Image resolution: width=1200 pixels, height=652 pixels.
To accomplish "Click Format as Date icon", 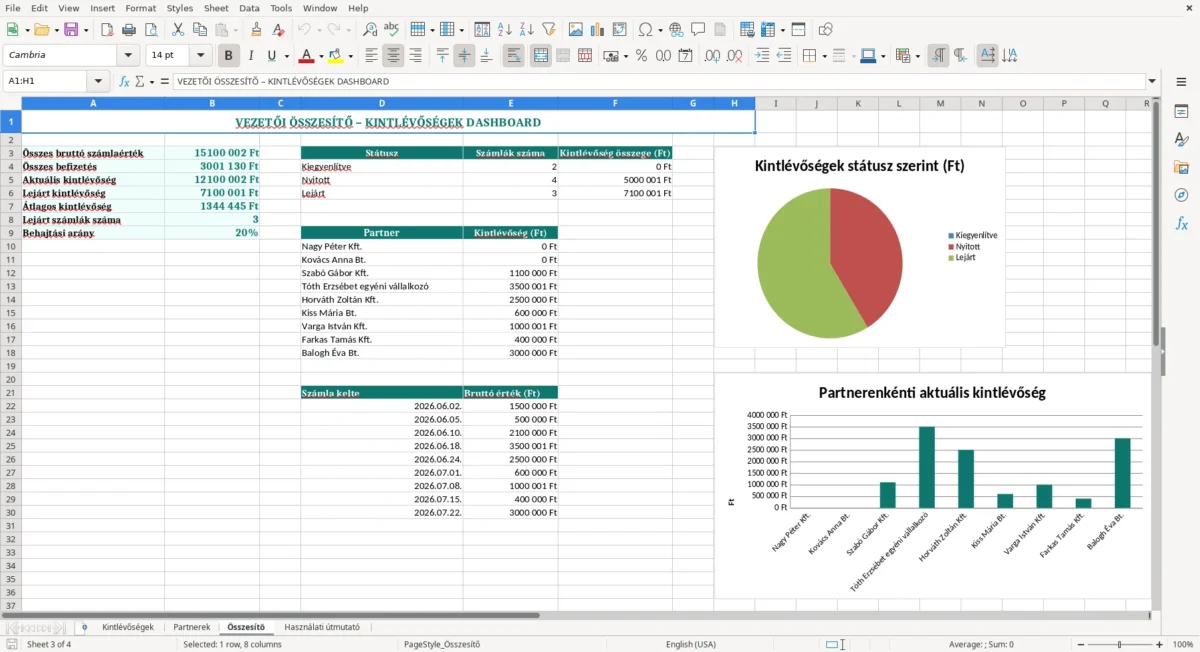I will [x=685, y=56].
